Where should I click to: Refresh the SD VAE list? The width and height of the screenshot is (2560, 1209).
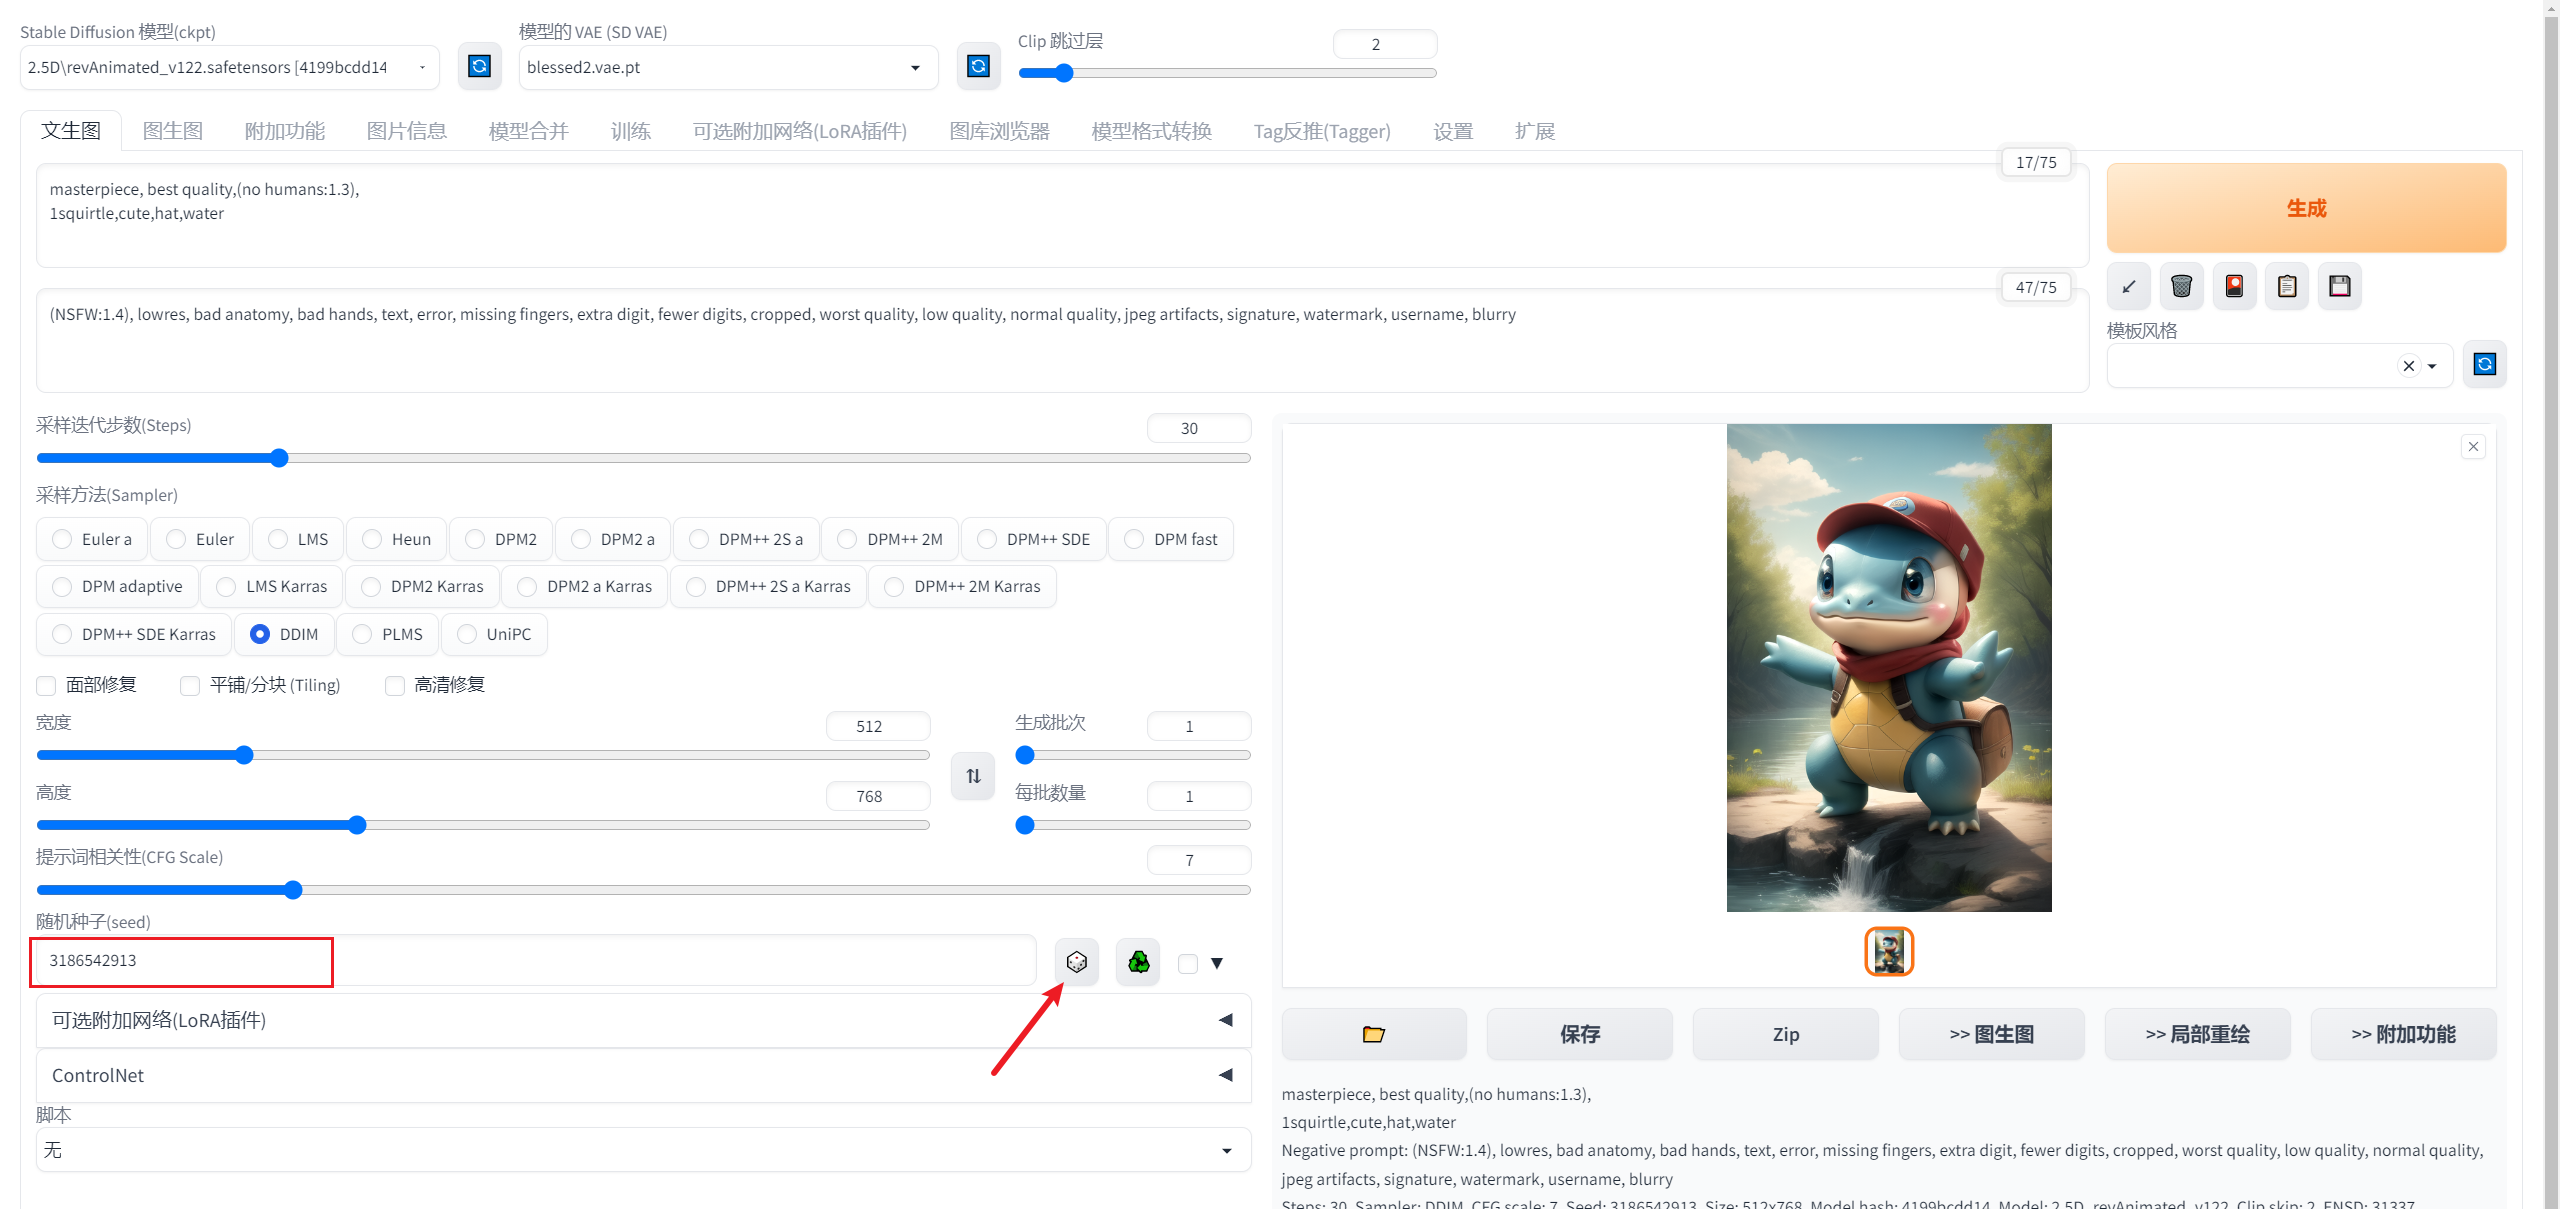(x=978, y=67)
